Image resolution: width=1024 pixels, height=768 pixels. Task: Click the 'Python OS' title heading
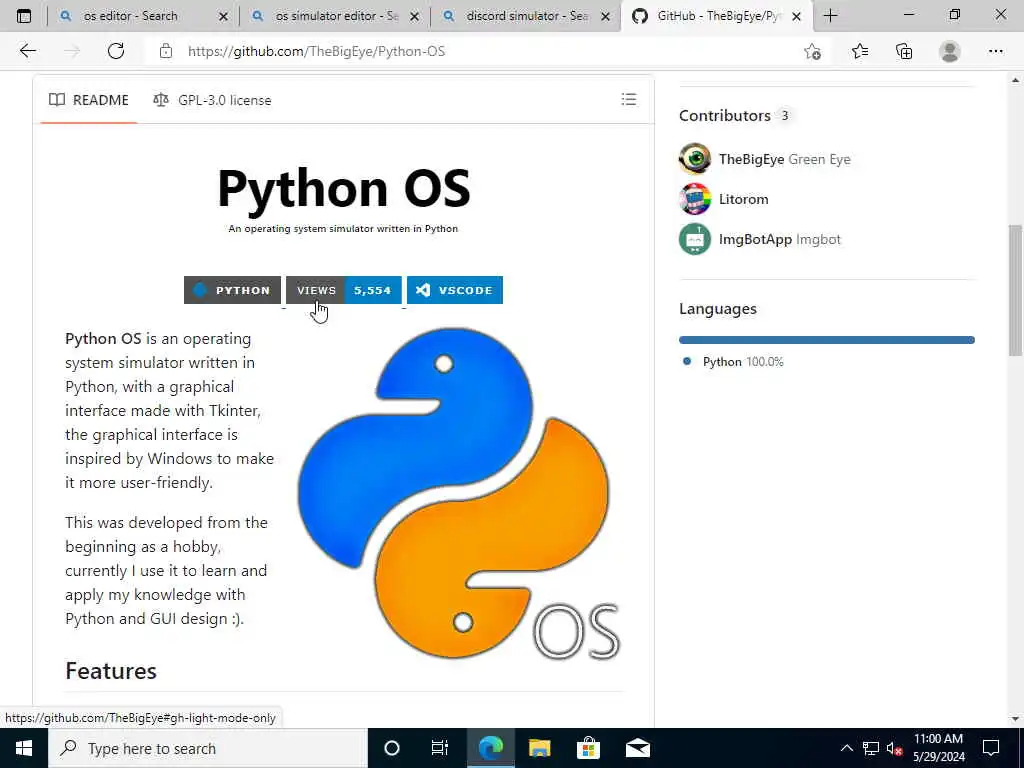point(344,188)
